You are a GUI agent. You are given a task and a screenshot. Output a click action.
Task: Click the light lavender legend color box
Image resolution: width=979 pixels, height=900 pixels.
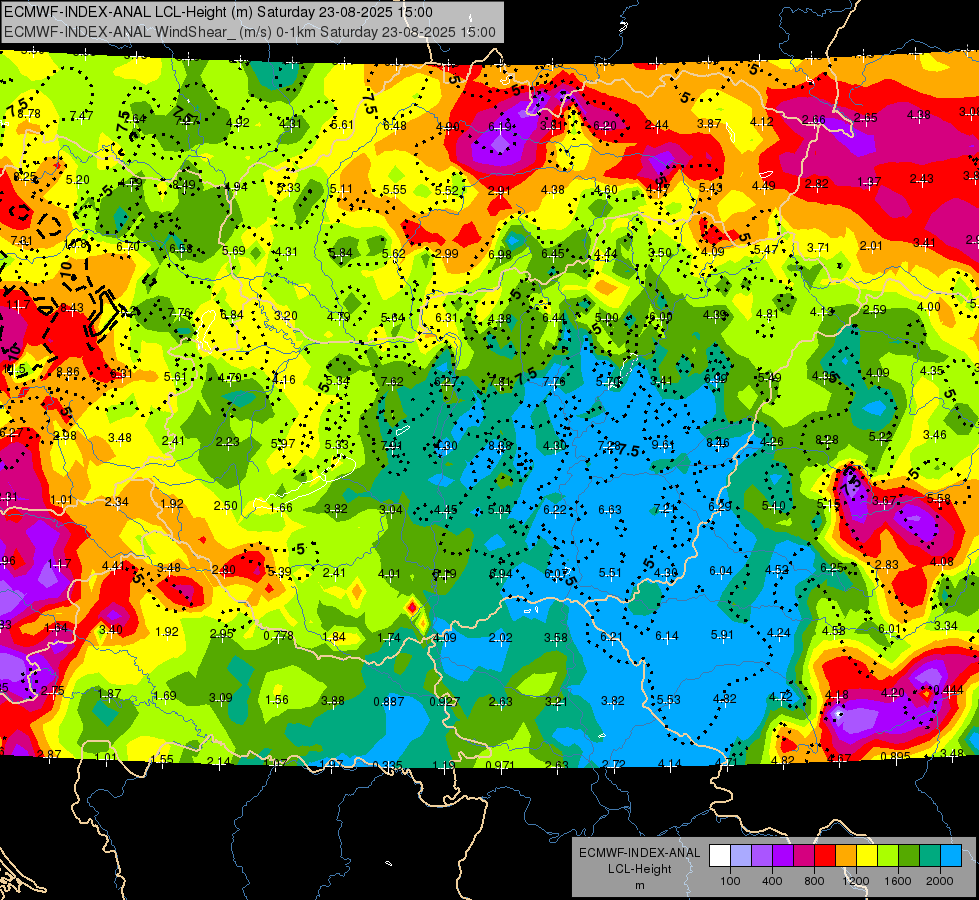point(741,856)
